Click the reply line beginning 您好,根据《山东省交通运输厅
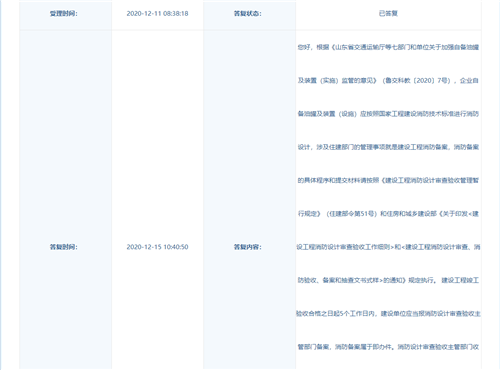Screen dimensions: 500x370 [388, 47]
